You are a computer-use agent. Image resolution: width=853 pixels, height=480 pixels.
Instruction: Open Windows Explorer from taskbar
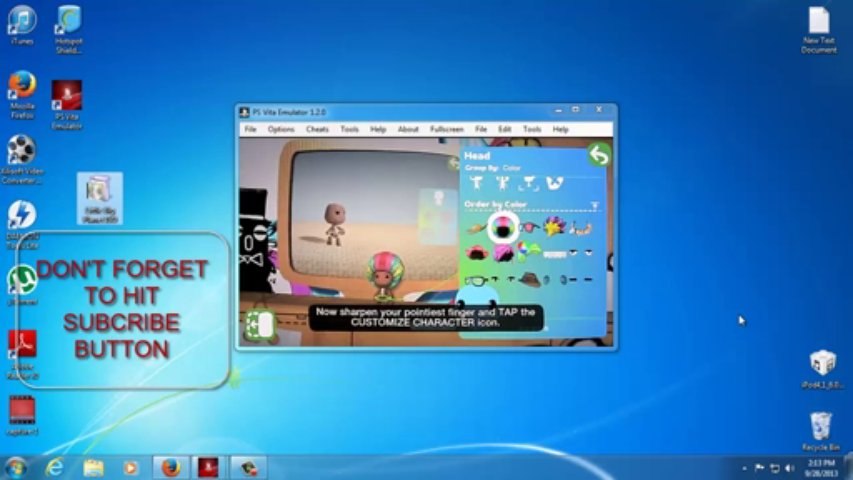point(93,467)
